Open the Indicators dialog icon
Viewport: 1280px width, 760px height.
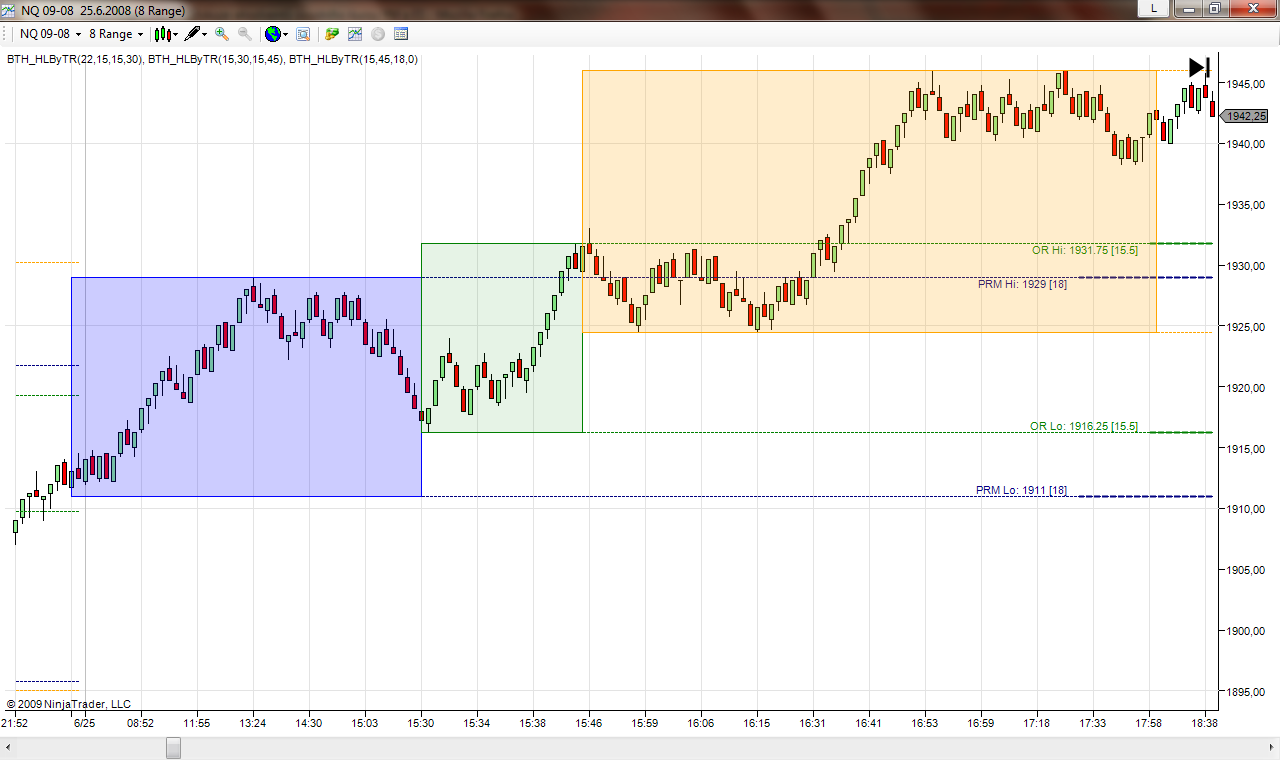click(355, 34)
